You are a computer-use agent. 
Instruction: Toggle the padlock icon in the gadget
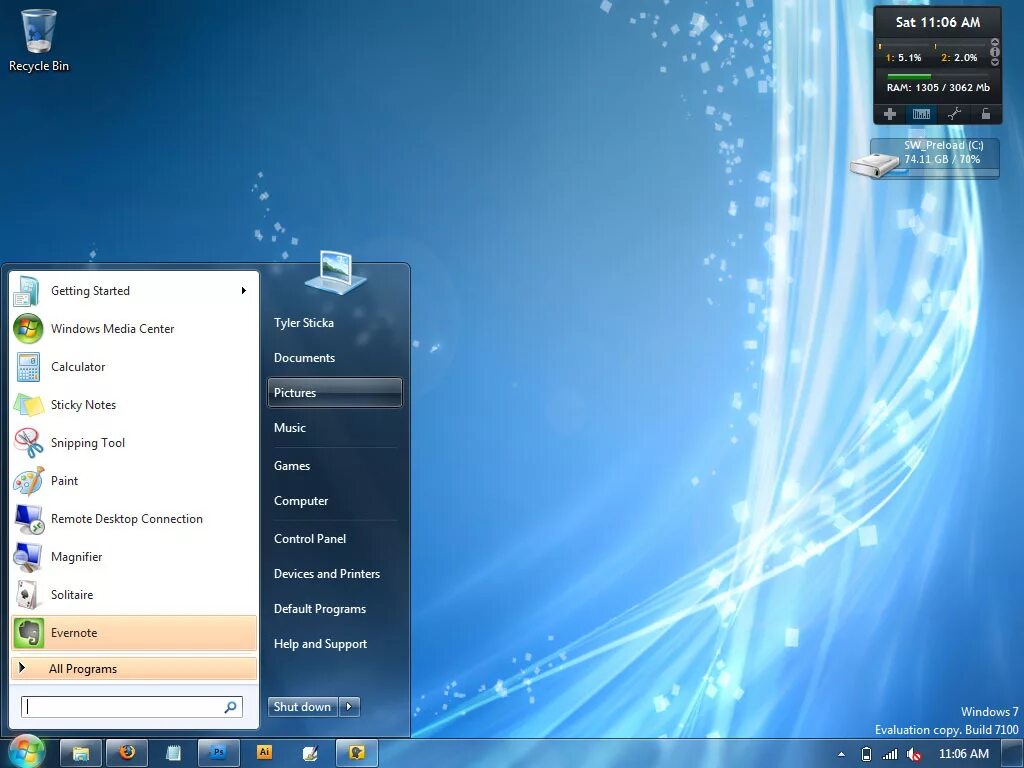[985, 114]
